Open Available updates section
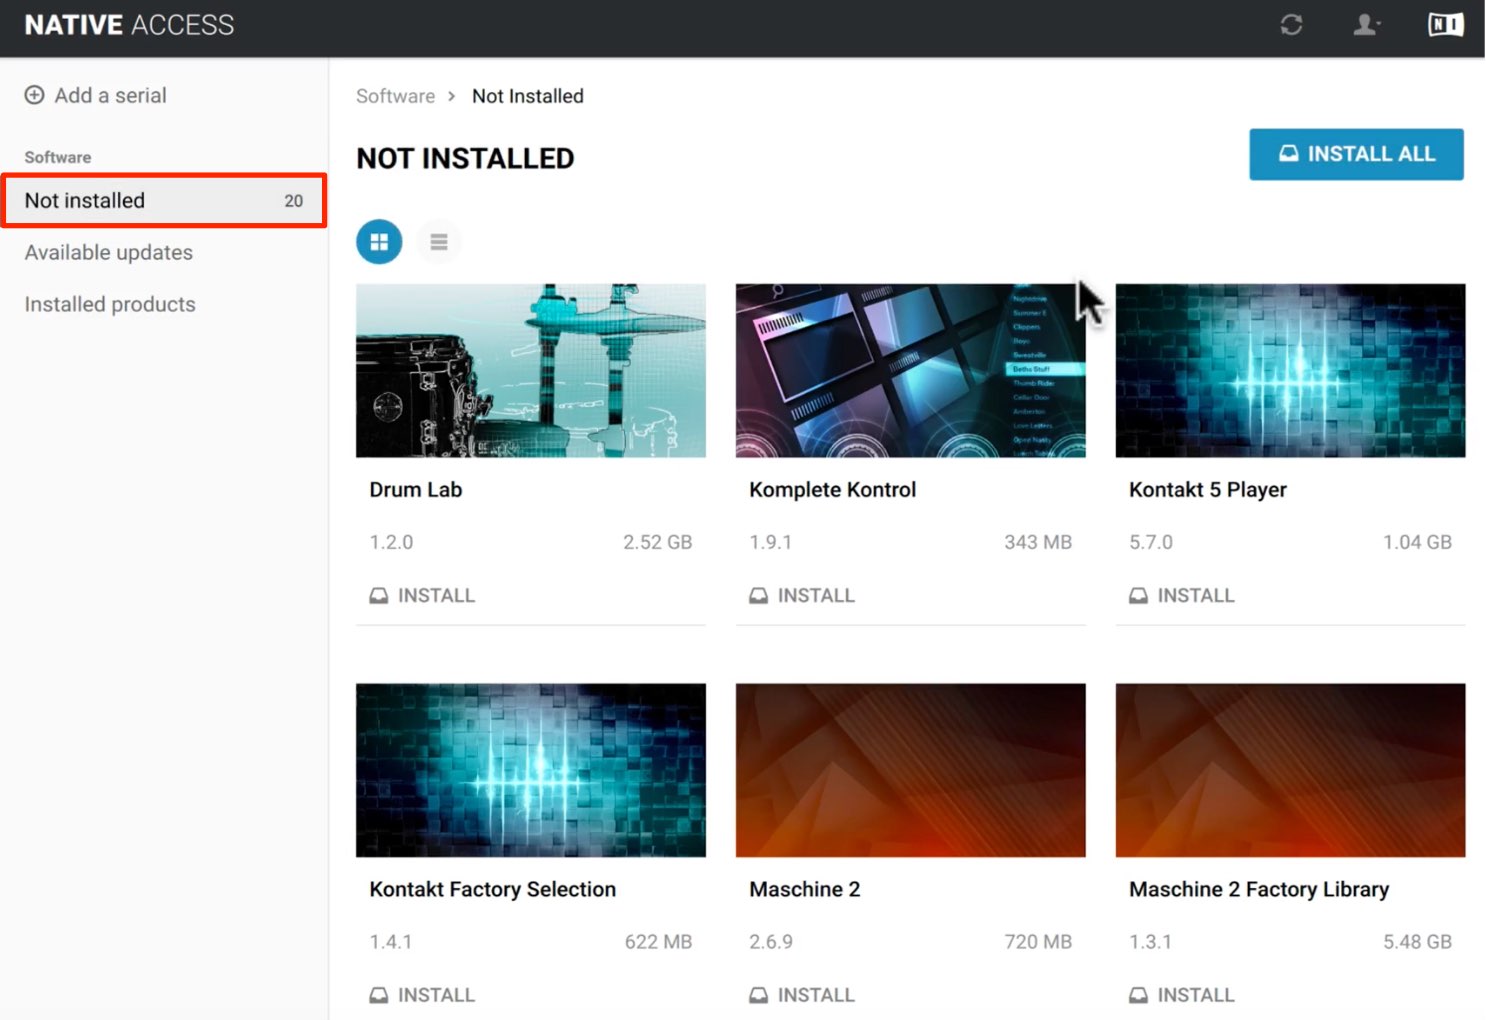1486x1020 pixels. (x=109, y=253)
